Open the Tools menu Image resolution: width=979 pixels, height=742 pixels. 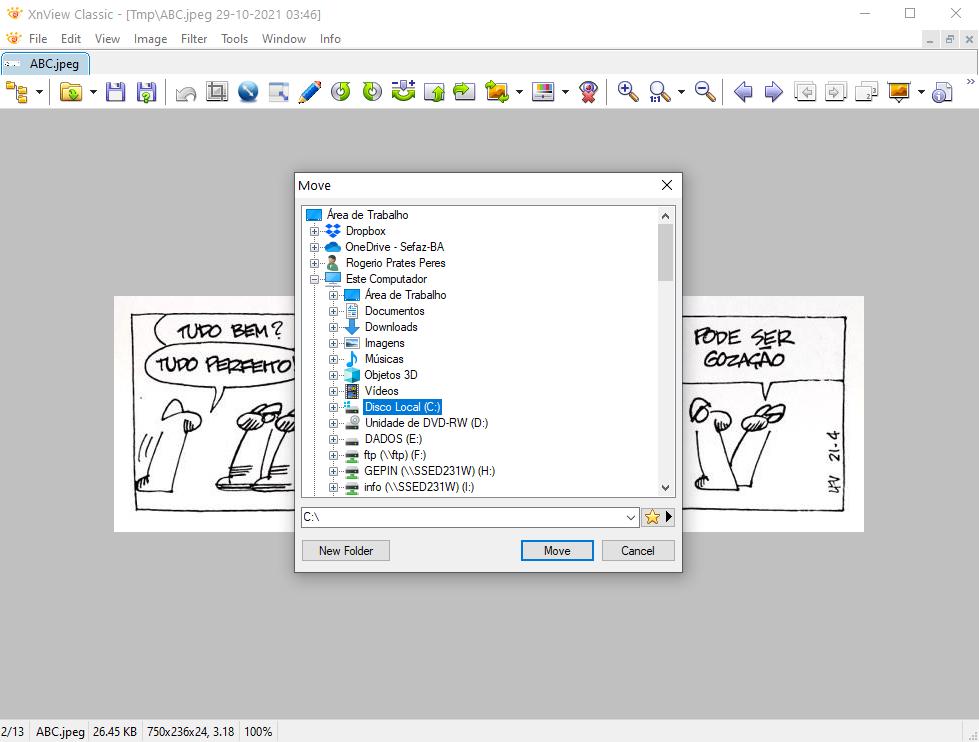coord(234,39)
